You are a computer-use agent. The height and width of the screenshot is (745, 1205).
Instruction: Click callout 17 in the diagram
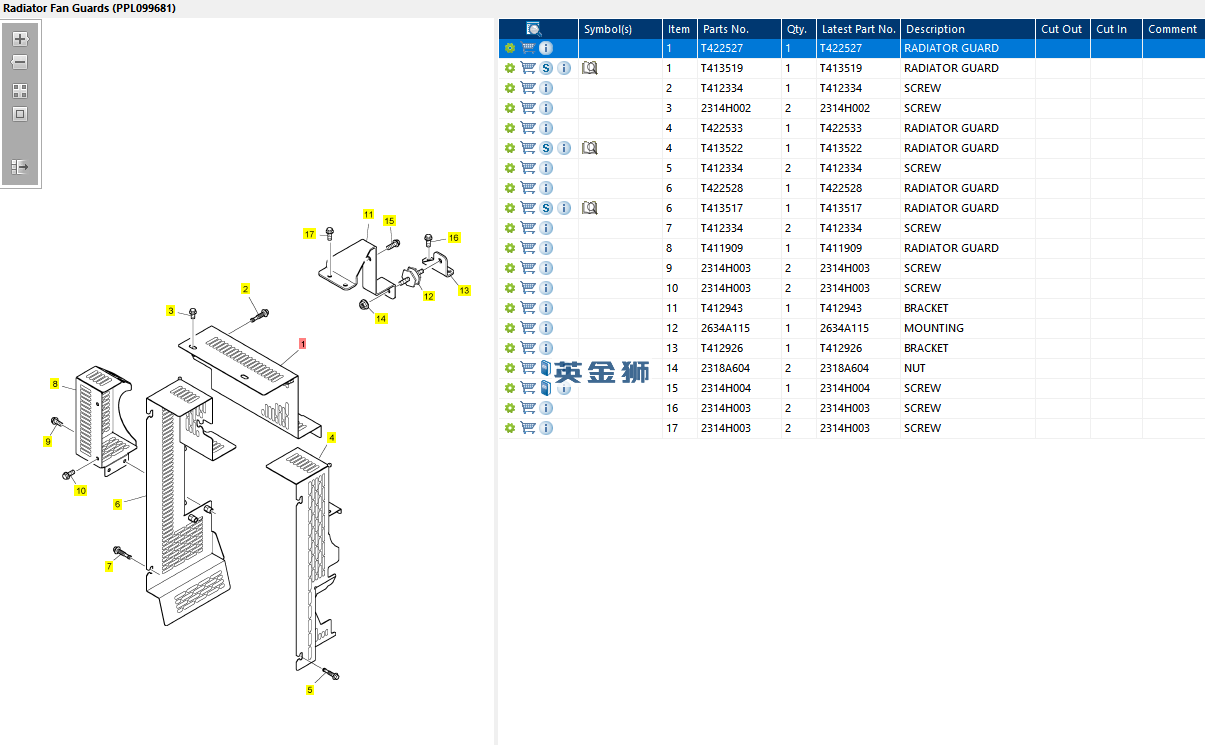click(x=310, y=234)
